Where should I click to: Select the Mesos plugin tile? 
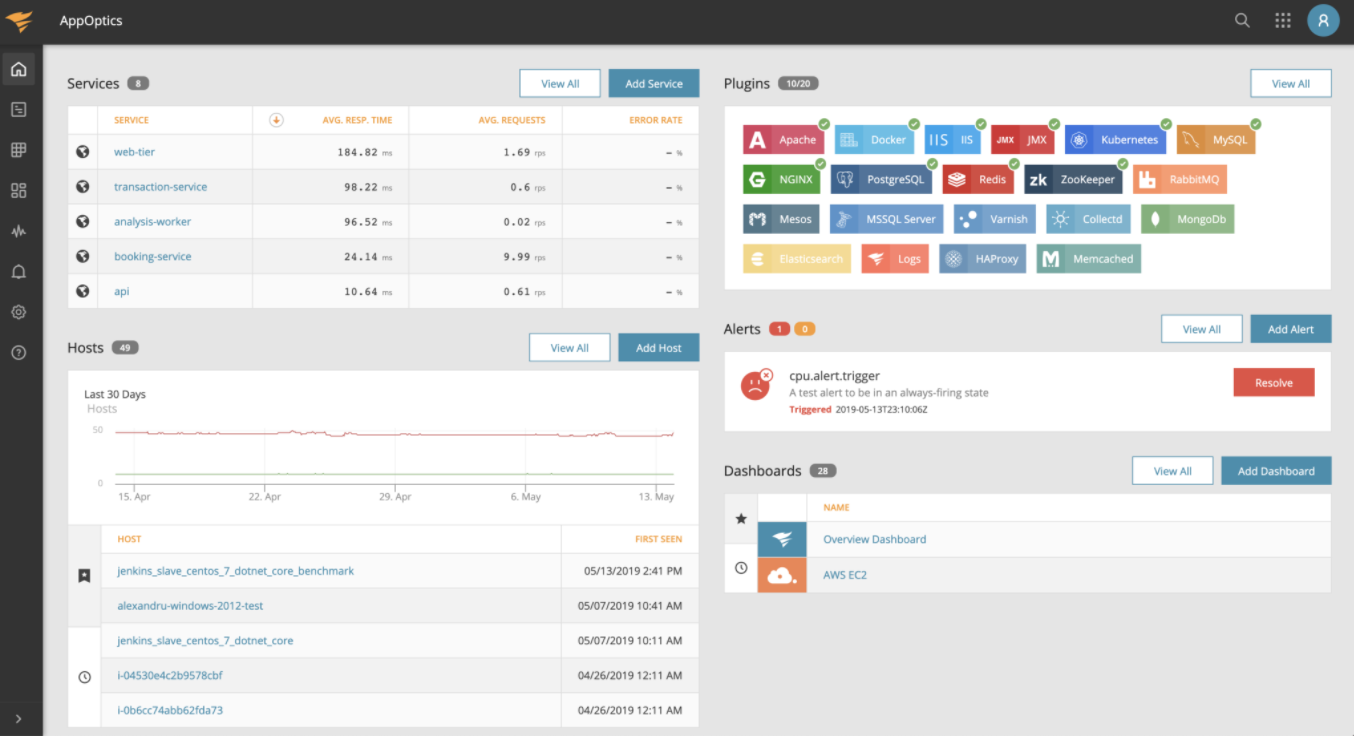coord(782,219)
